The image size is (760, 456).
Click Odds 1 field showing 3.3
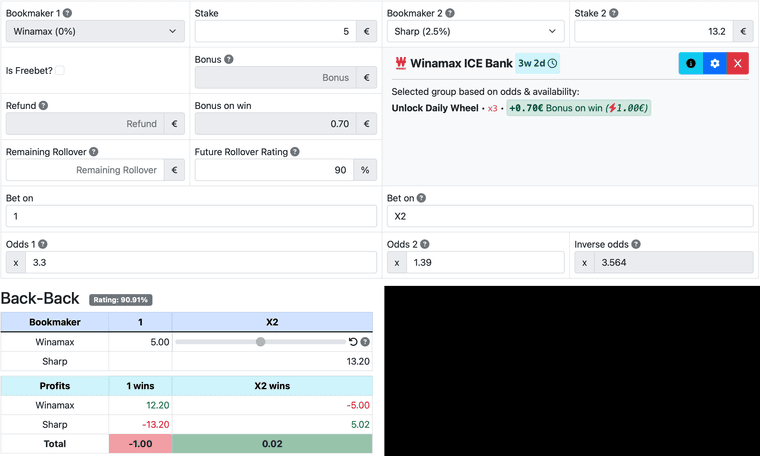pyautogui.click(x=201, y=263)
